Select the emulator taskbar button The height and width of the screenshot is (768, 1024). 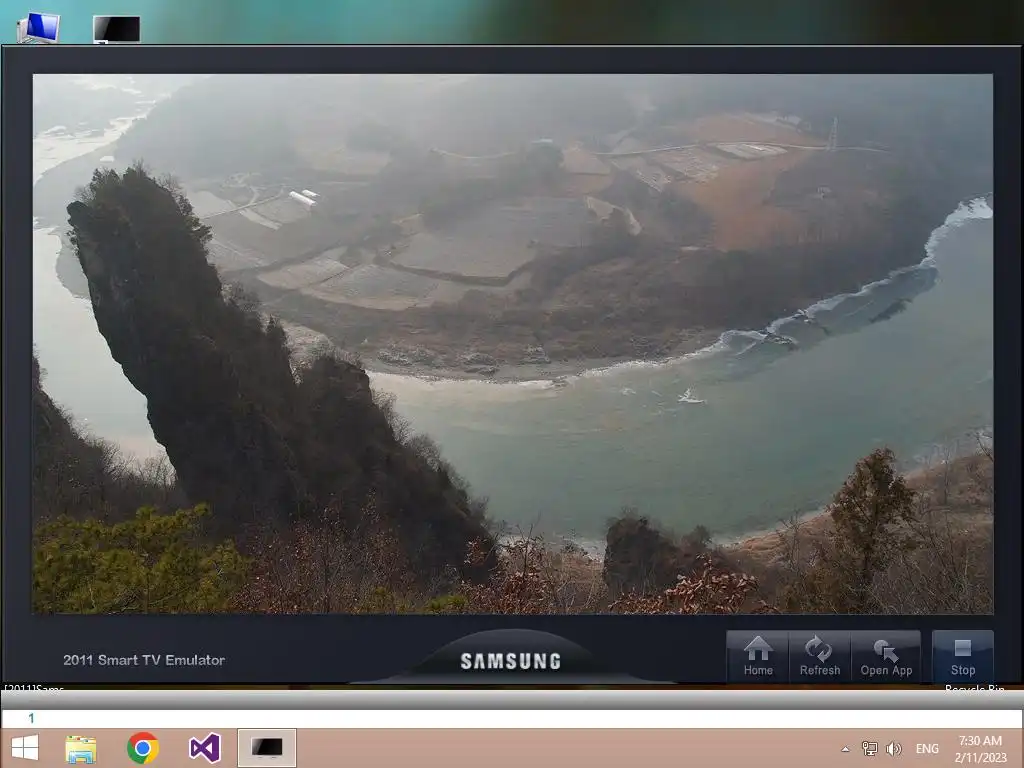266,748
